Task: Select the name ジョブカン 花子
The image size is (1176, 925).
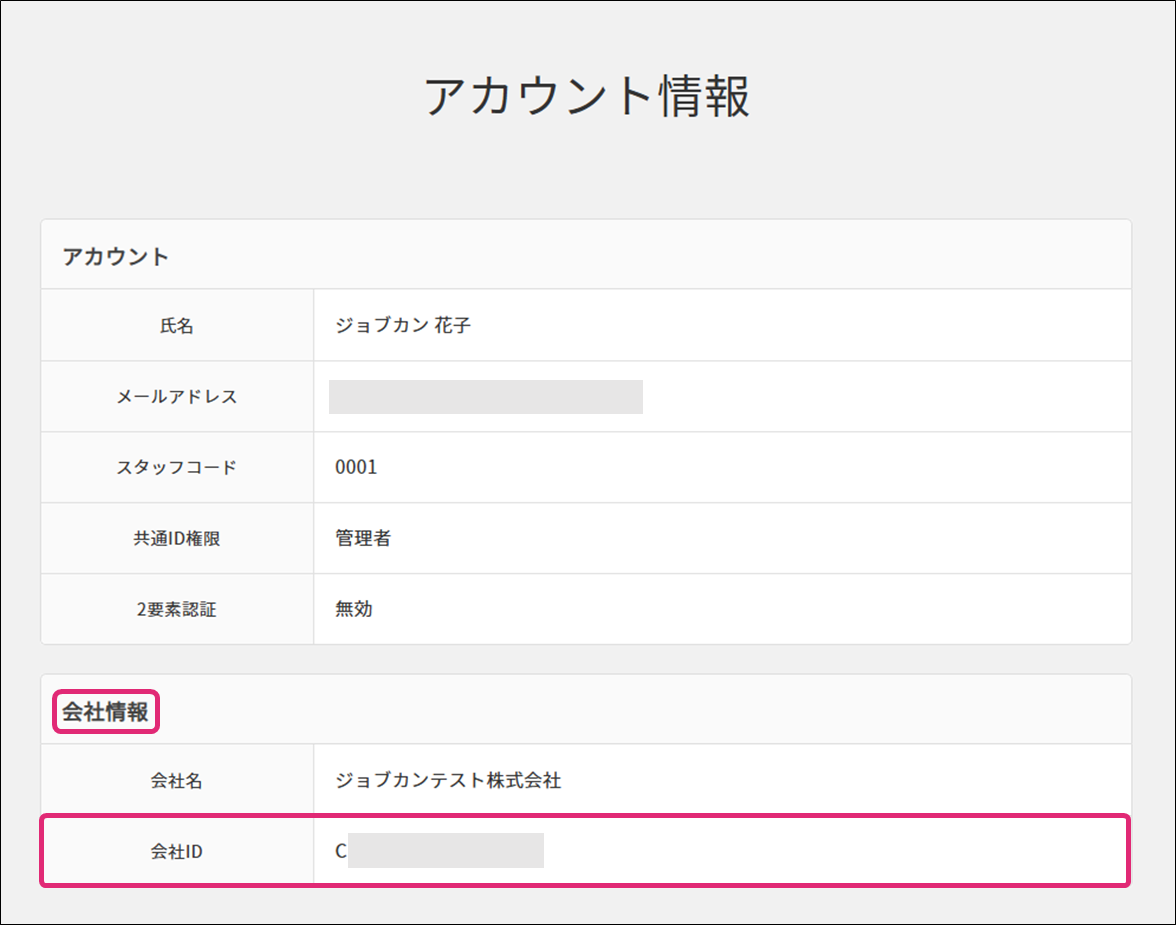Action: click(403, 326)
